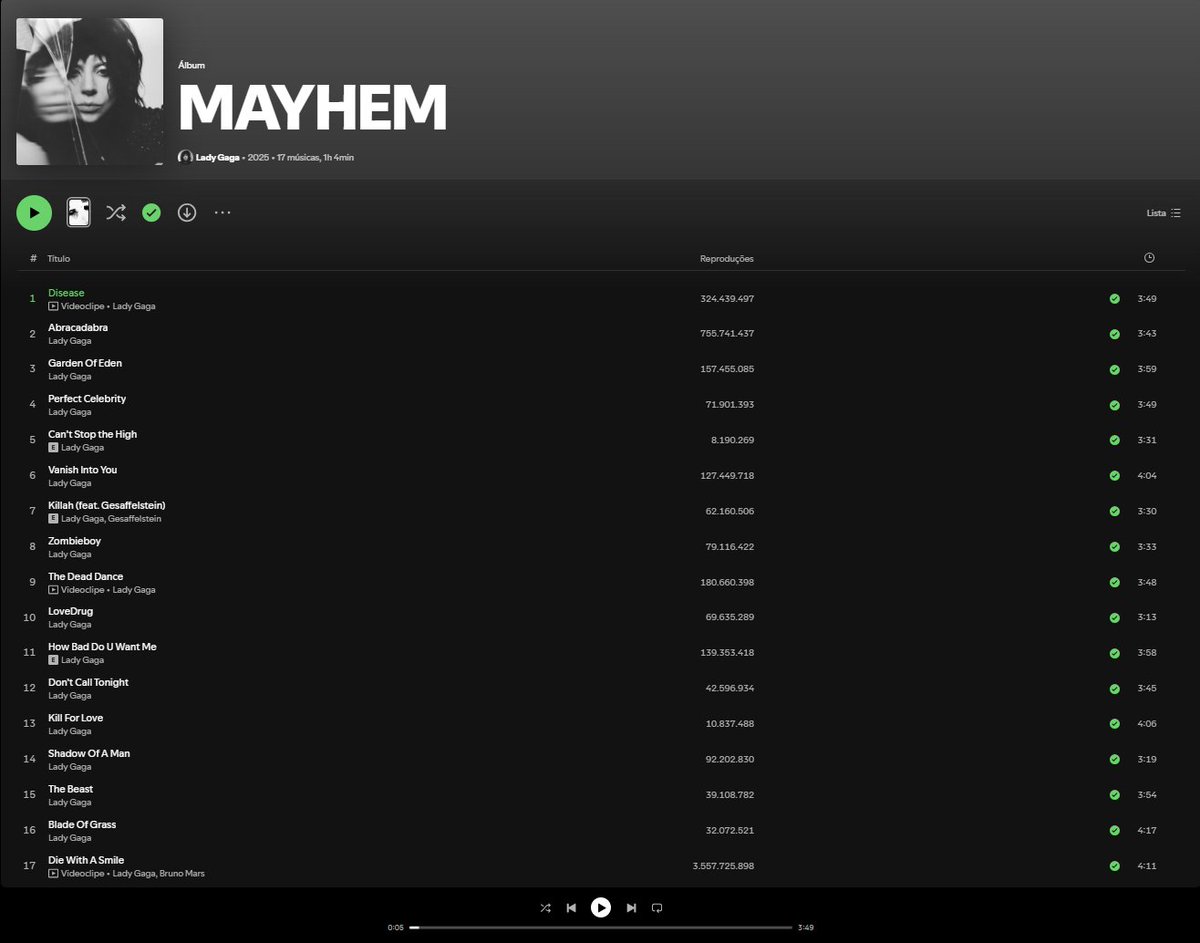The image size is (1200, 943).
Task: Select How Bad Do U Want Me
Action: 103,647
